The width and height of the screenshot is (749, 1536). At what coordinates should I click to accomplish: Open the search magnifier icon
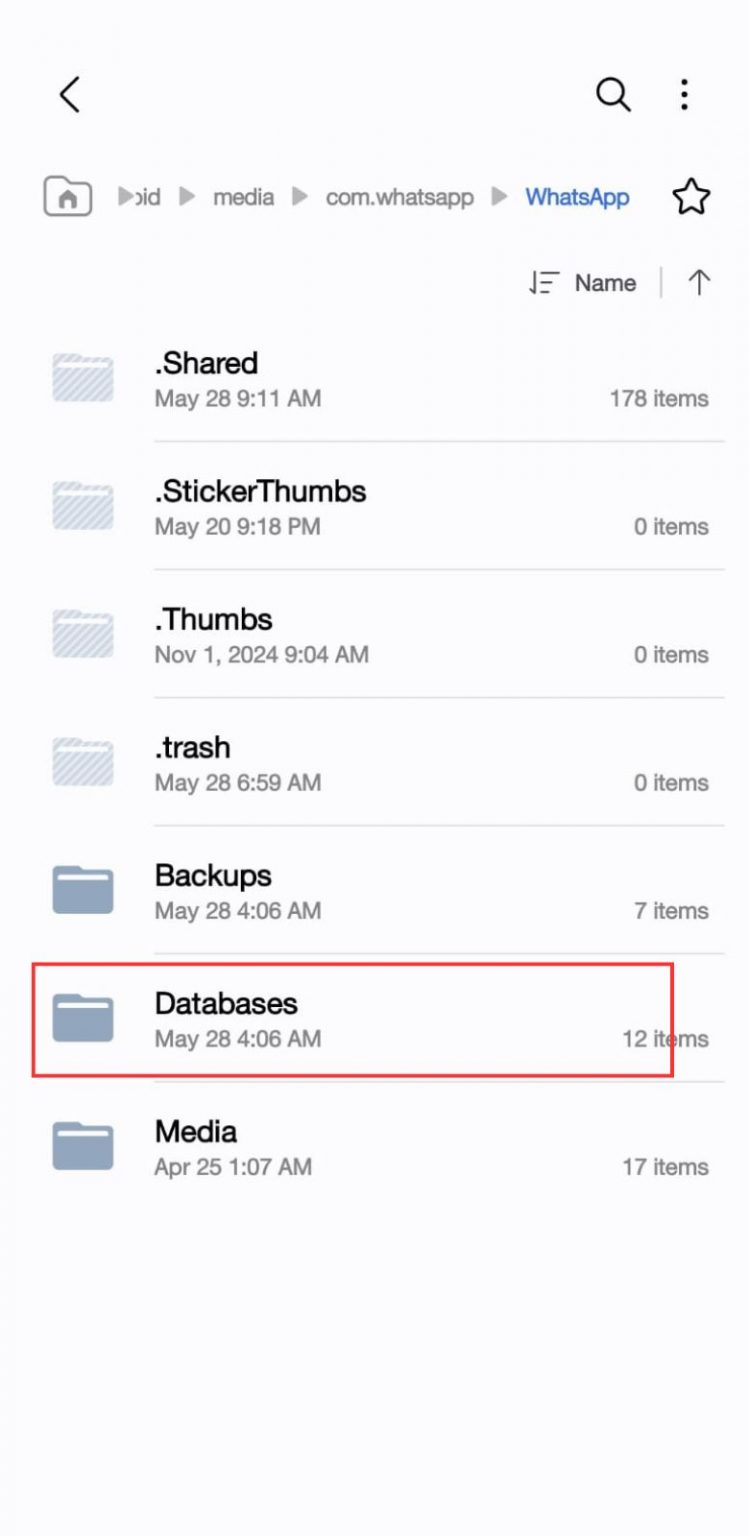[x=612, y=95]
